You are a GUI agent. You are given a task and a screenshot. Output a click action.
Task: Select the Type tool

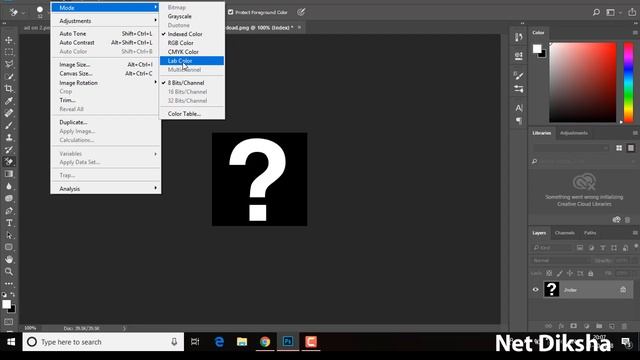coord(9,223)
